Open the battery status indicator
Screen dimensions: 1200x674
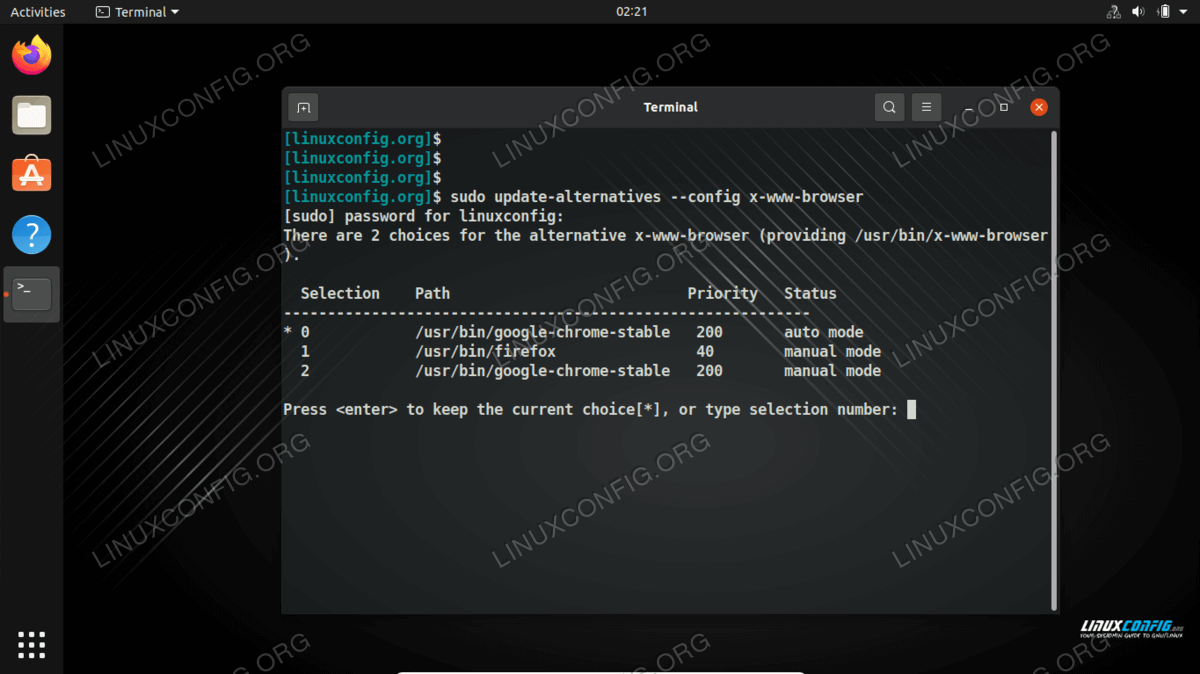tap(1163, 12)
